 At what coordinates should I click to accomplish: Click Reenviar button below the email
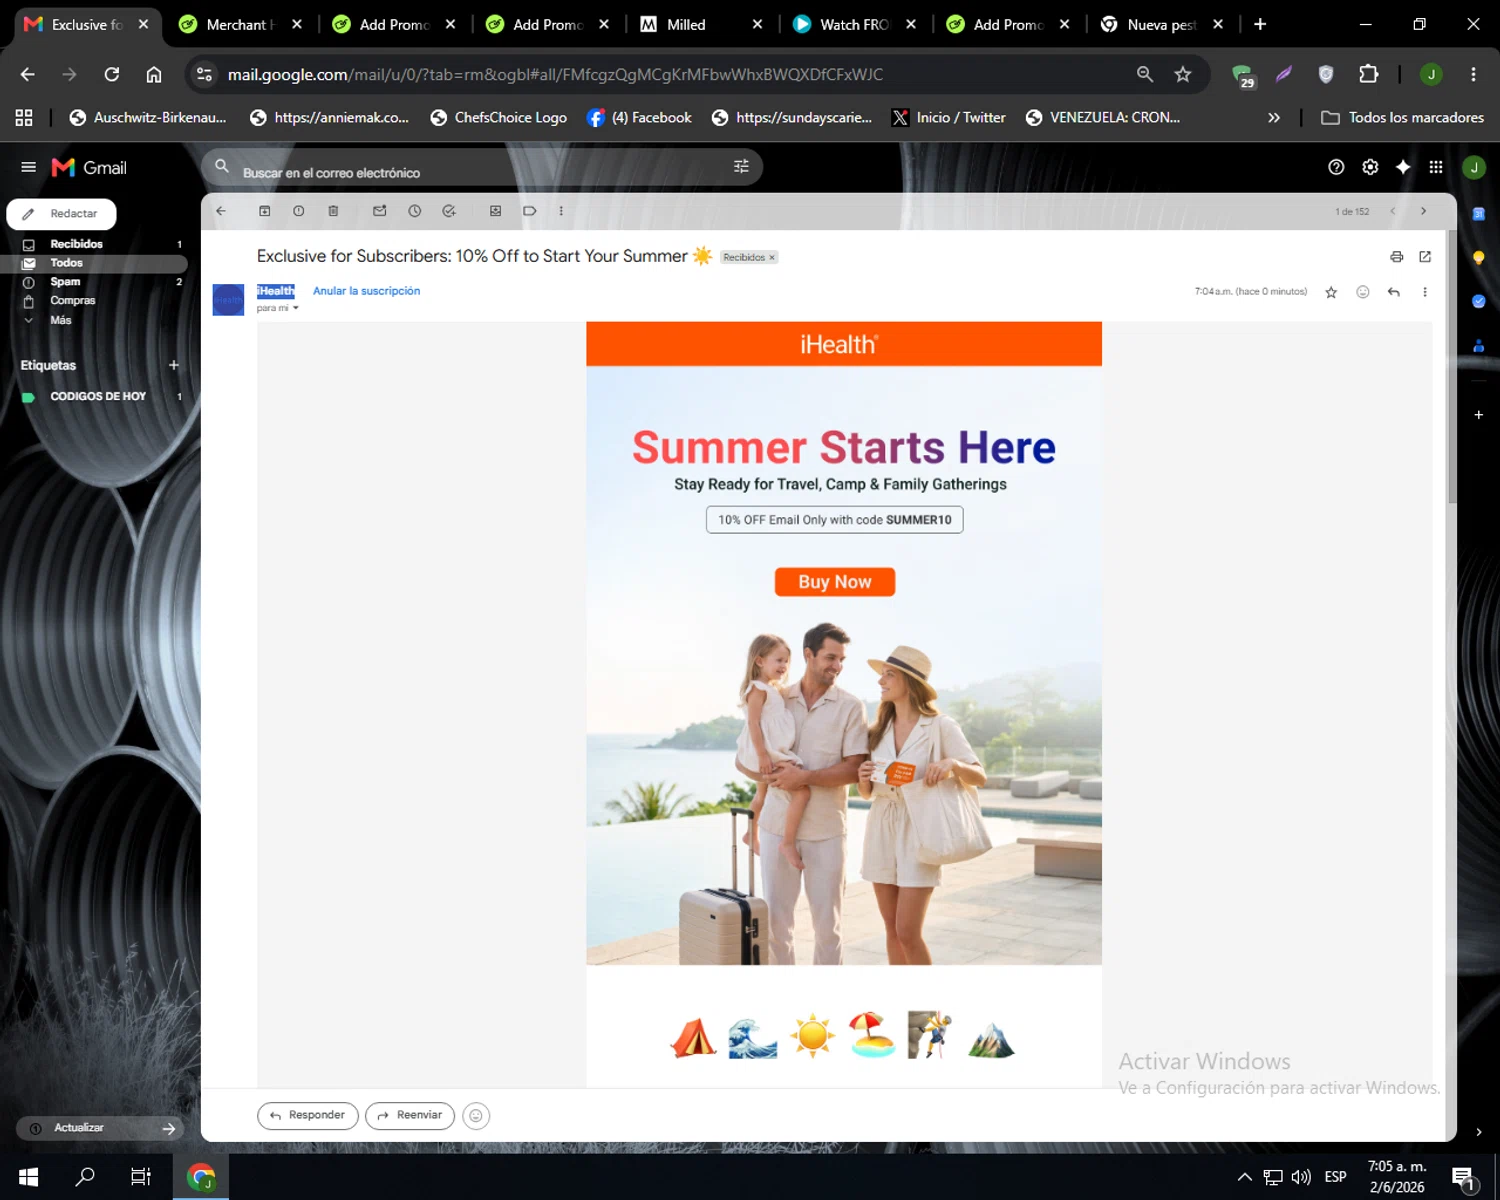(410, 1115)
